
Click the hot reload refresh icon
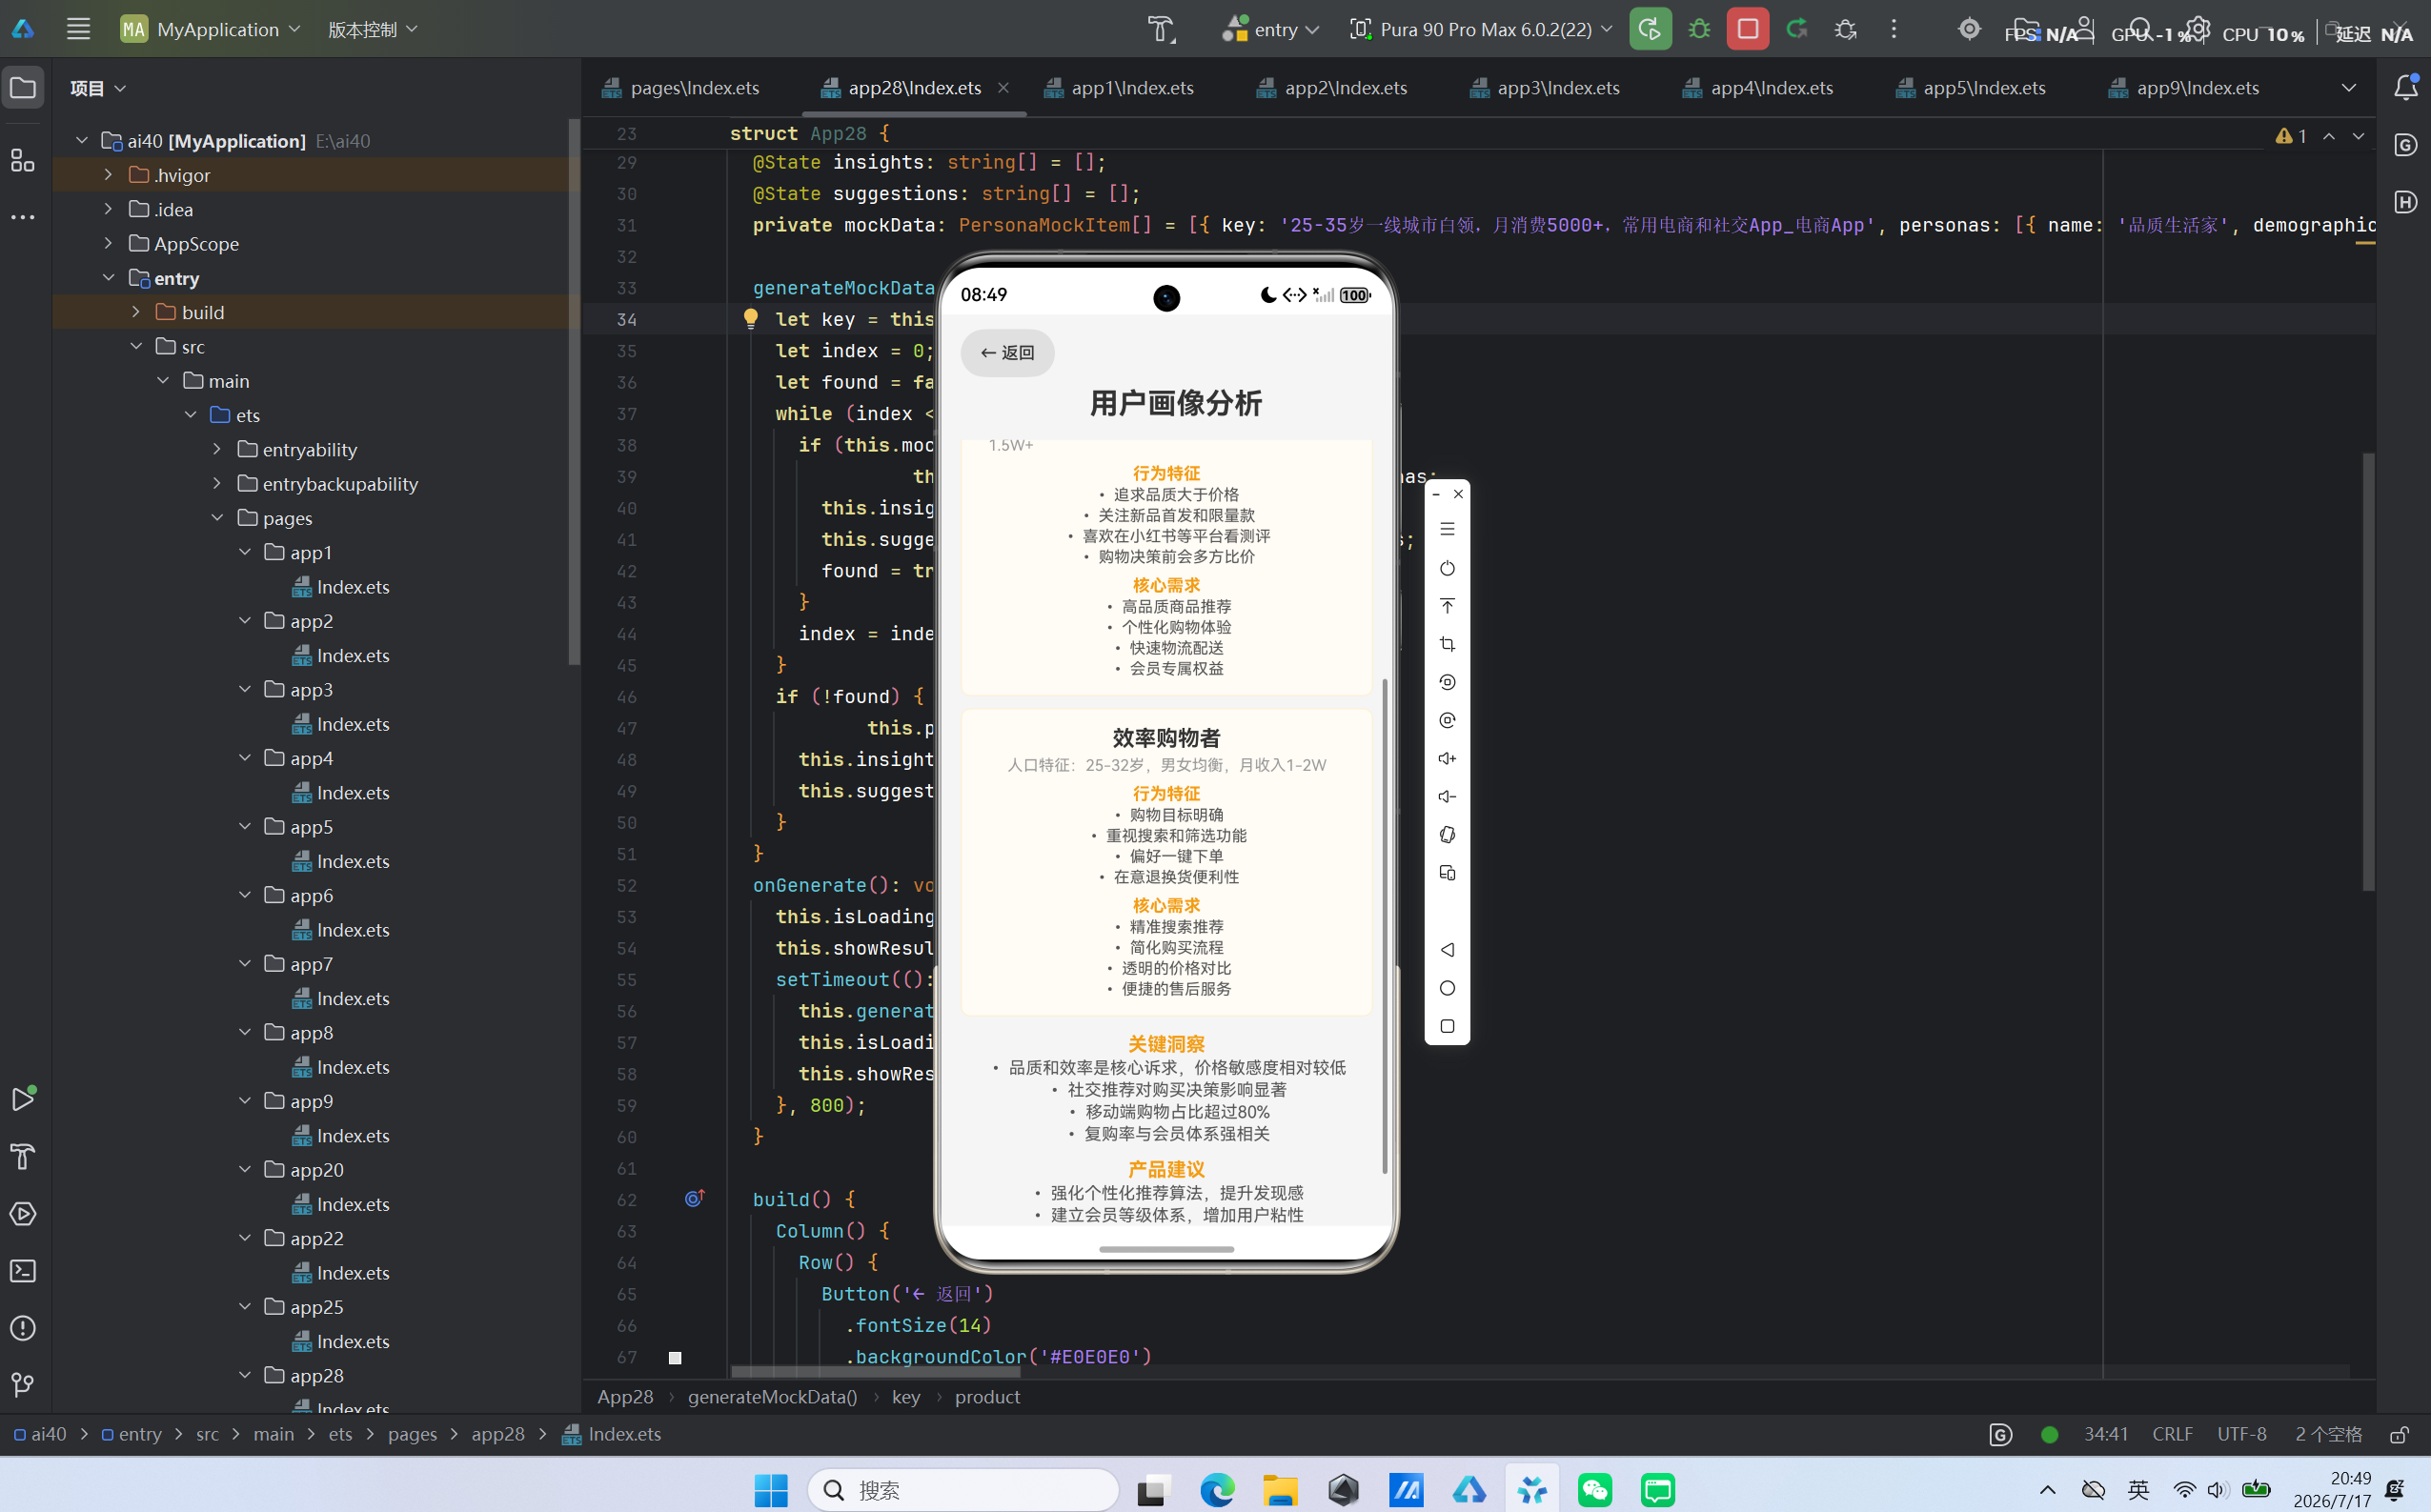click(1797, 29)
